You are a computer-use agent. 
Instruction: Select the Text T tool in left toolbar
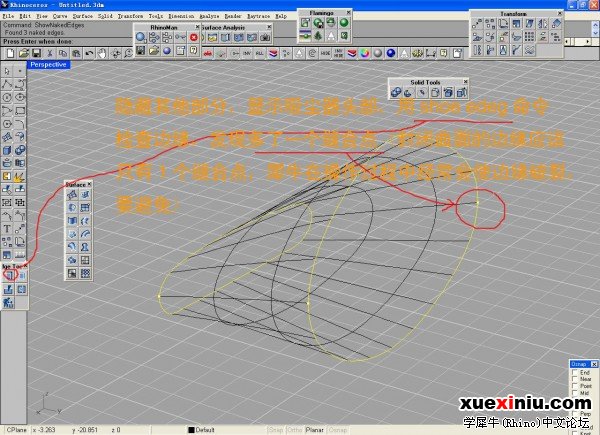coord(7,229)
